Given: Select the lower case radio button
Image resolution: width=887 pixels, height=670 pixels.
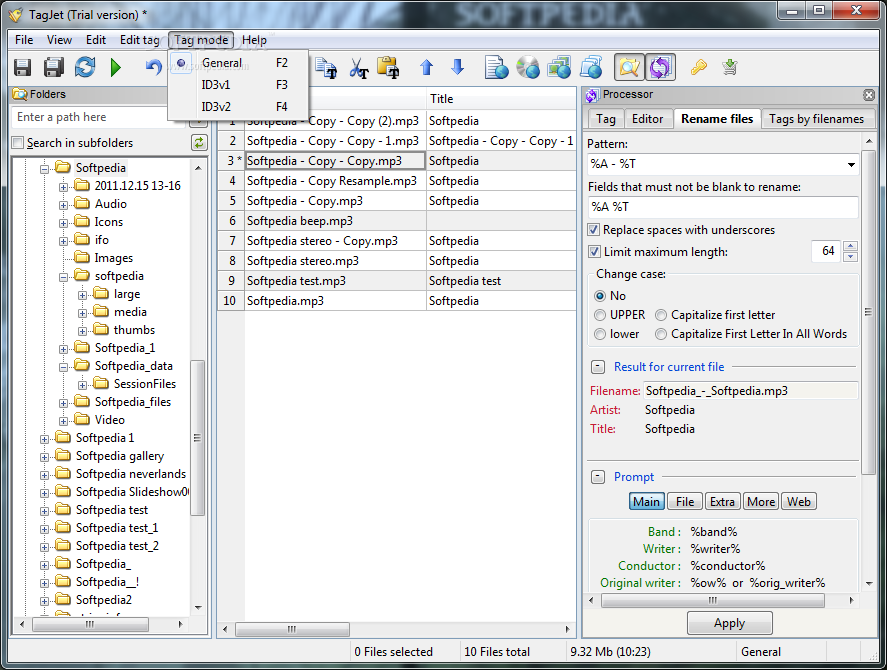Looking at the screenshot, I should [x=600, y=334].
